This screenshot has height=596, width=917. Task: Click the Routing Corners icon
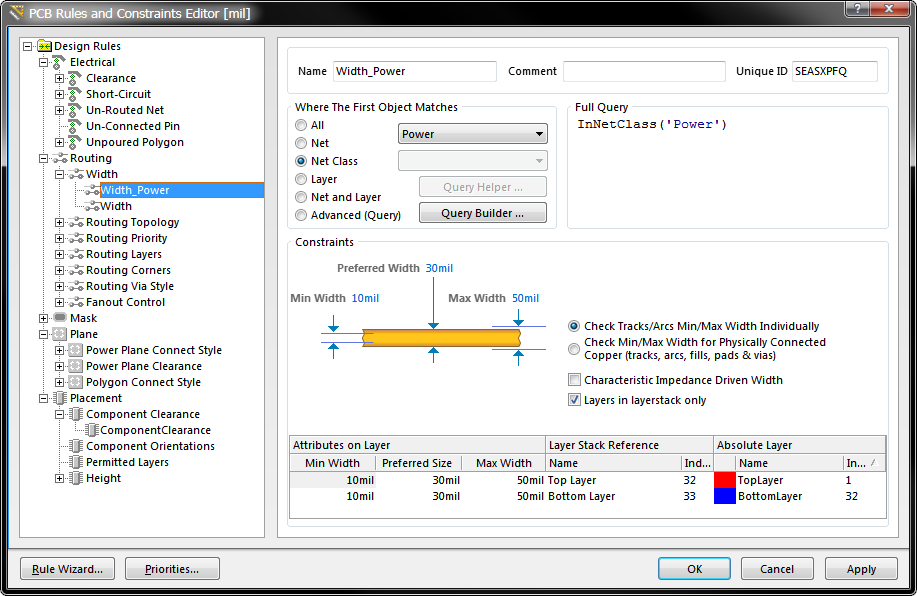click(76, 270)
